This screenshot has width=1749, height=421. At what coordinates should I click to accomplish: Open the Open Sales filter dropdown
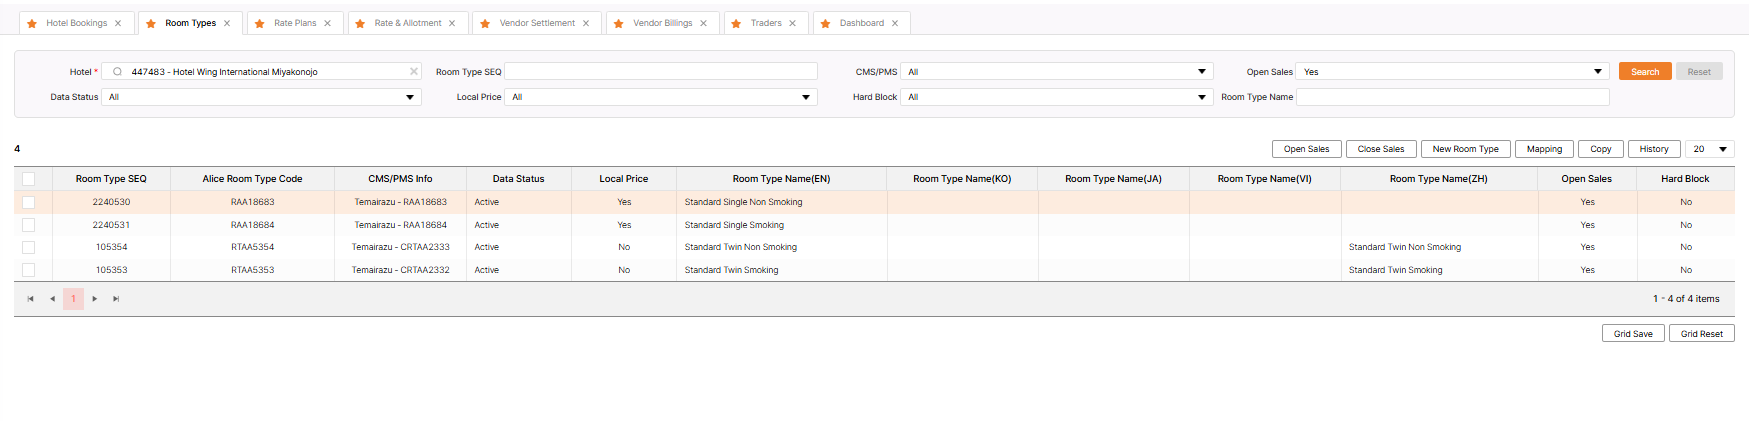tap(1452, 72)
